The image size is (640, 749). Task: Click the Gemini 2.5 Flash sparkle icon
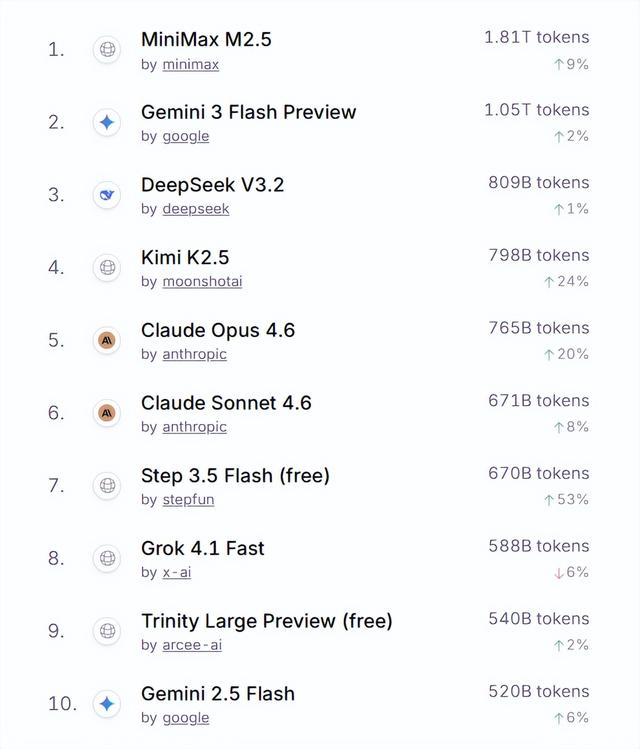pos(107,704)
